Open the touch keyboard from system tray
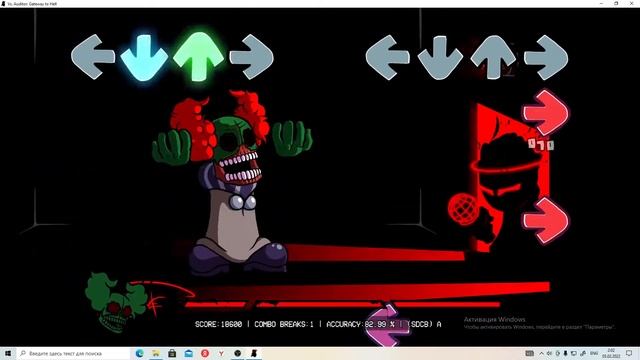The height and width of the screenshot is (360, 640). pos(529,353)
